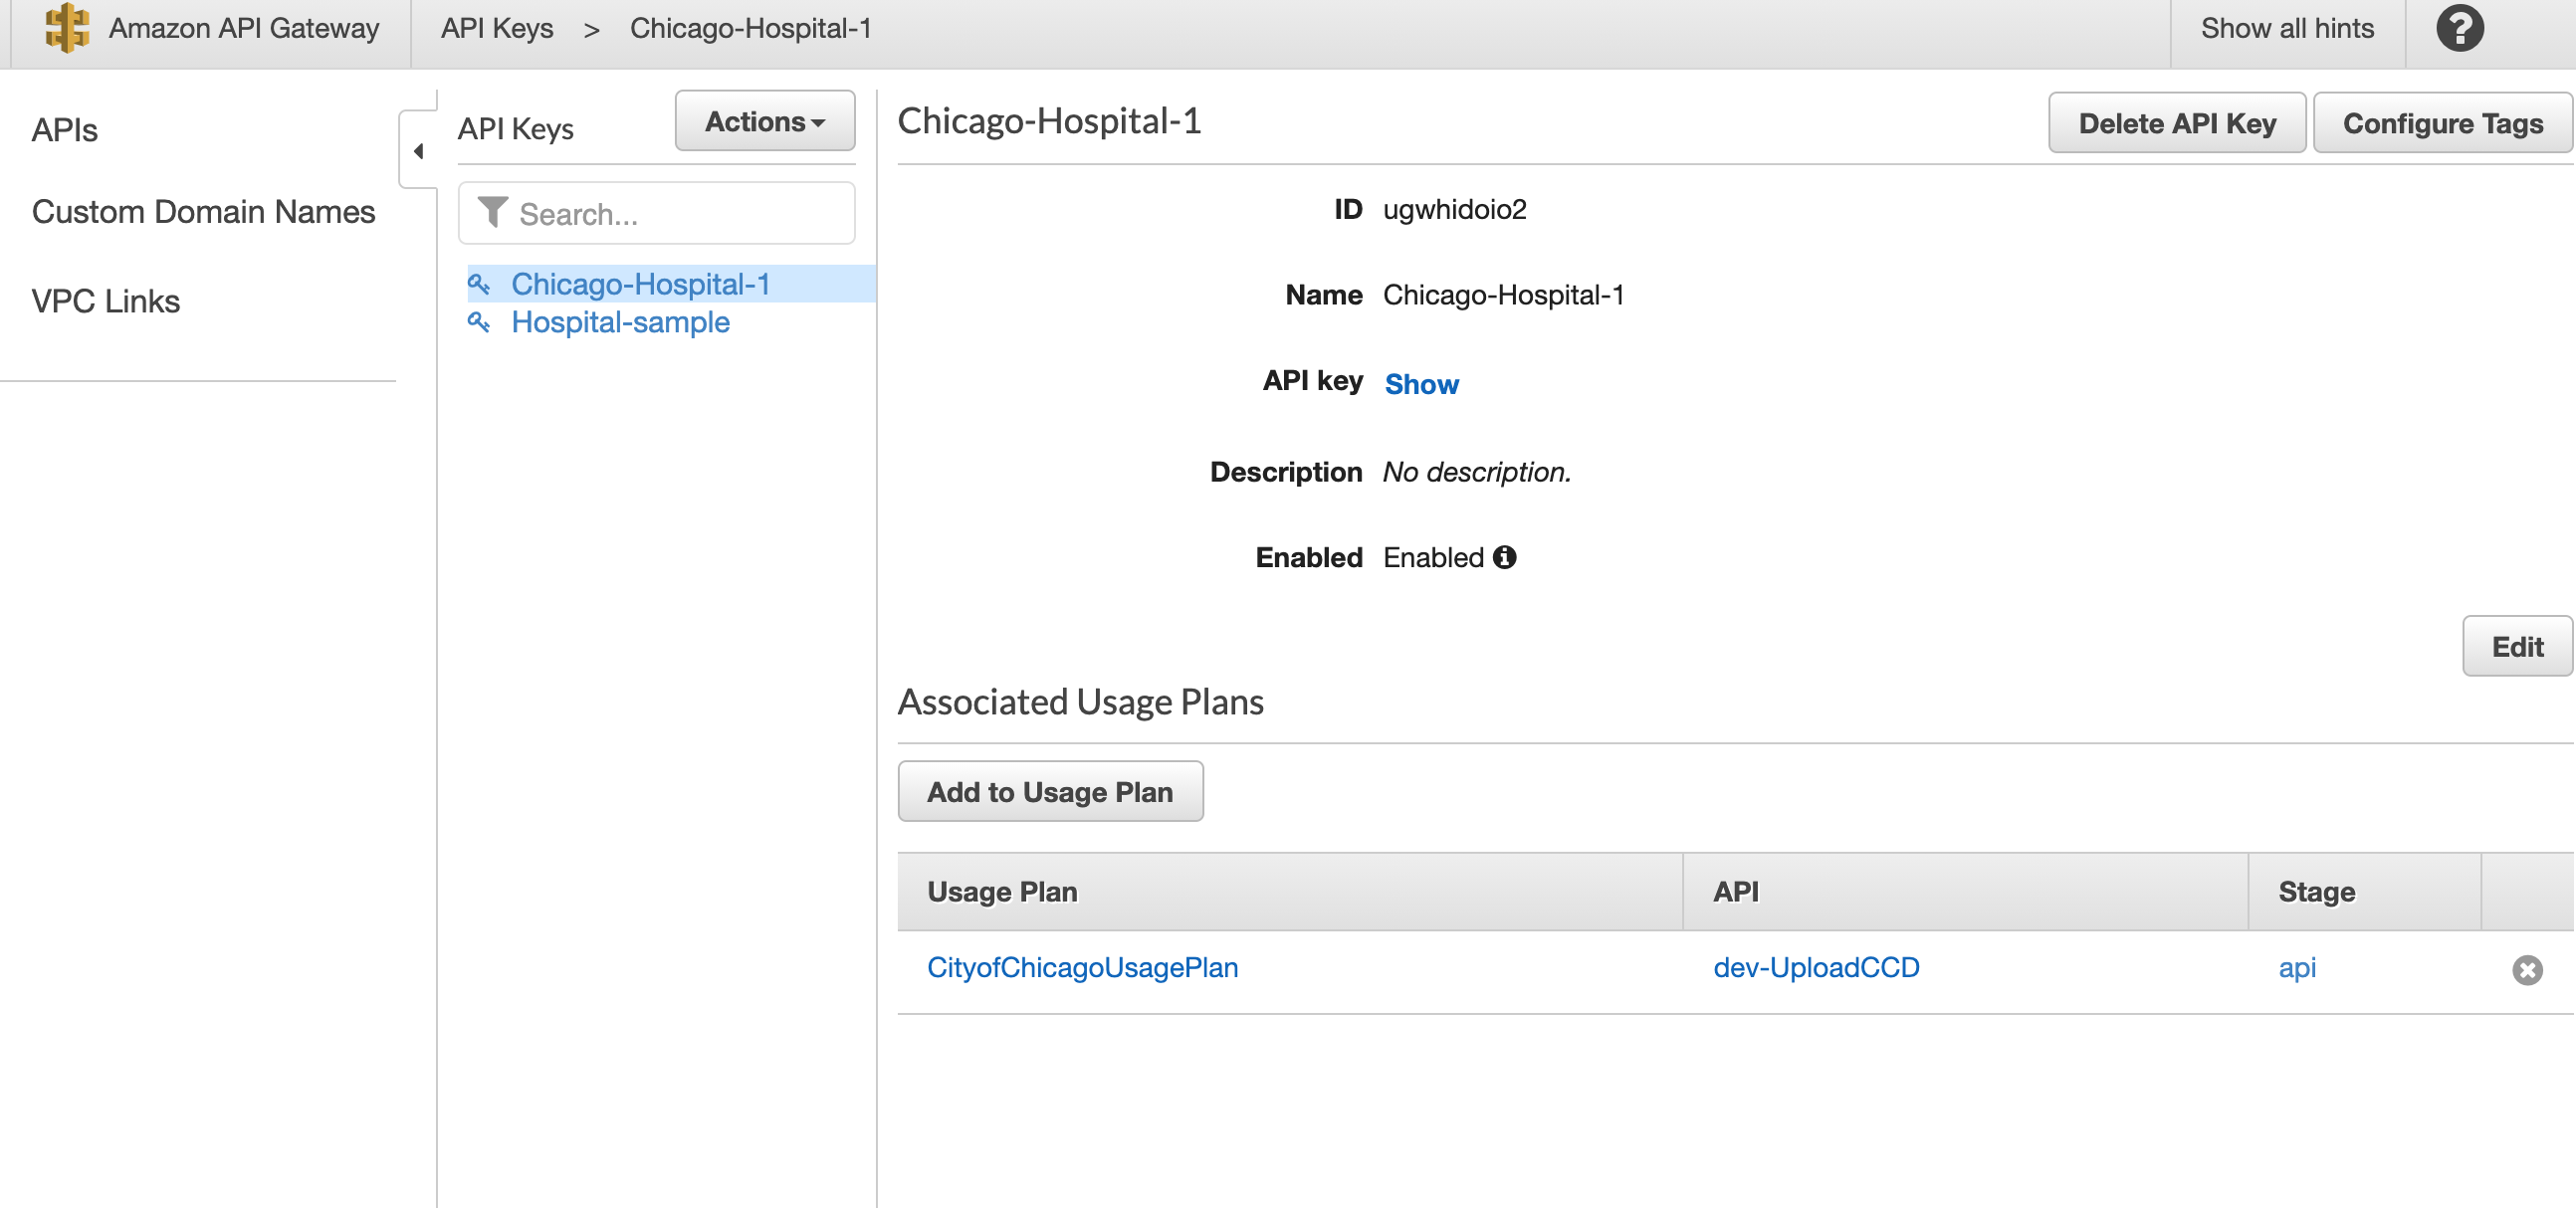This screenshot has height=1208, width=2576.
Task: Open APIs in the left navigation
Action: pyautogui.click(x=64, y=130)
